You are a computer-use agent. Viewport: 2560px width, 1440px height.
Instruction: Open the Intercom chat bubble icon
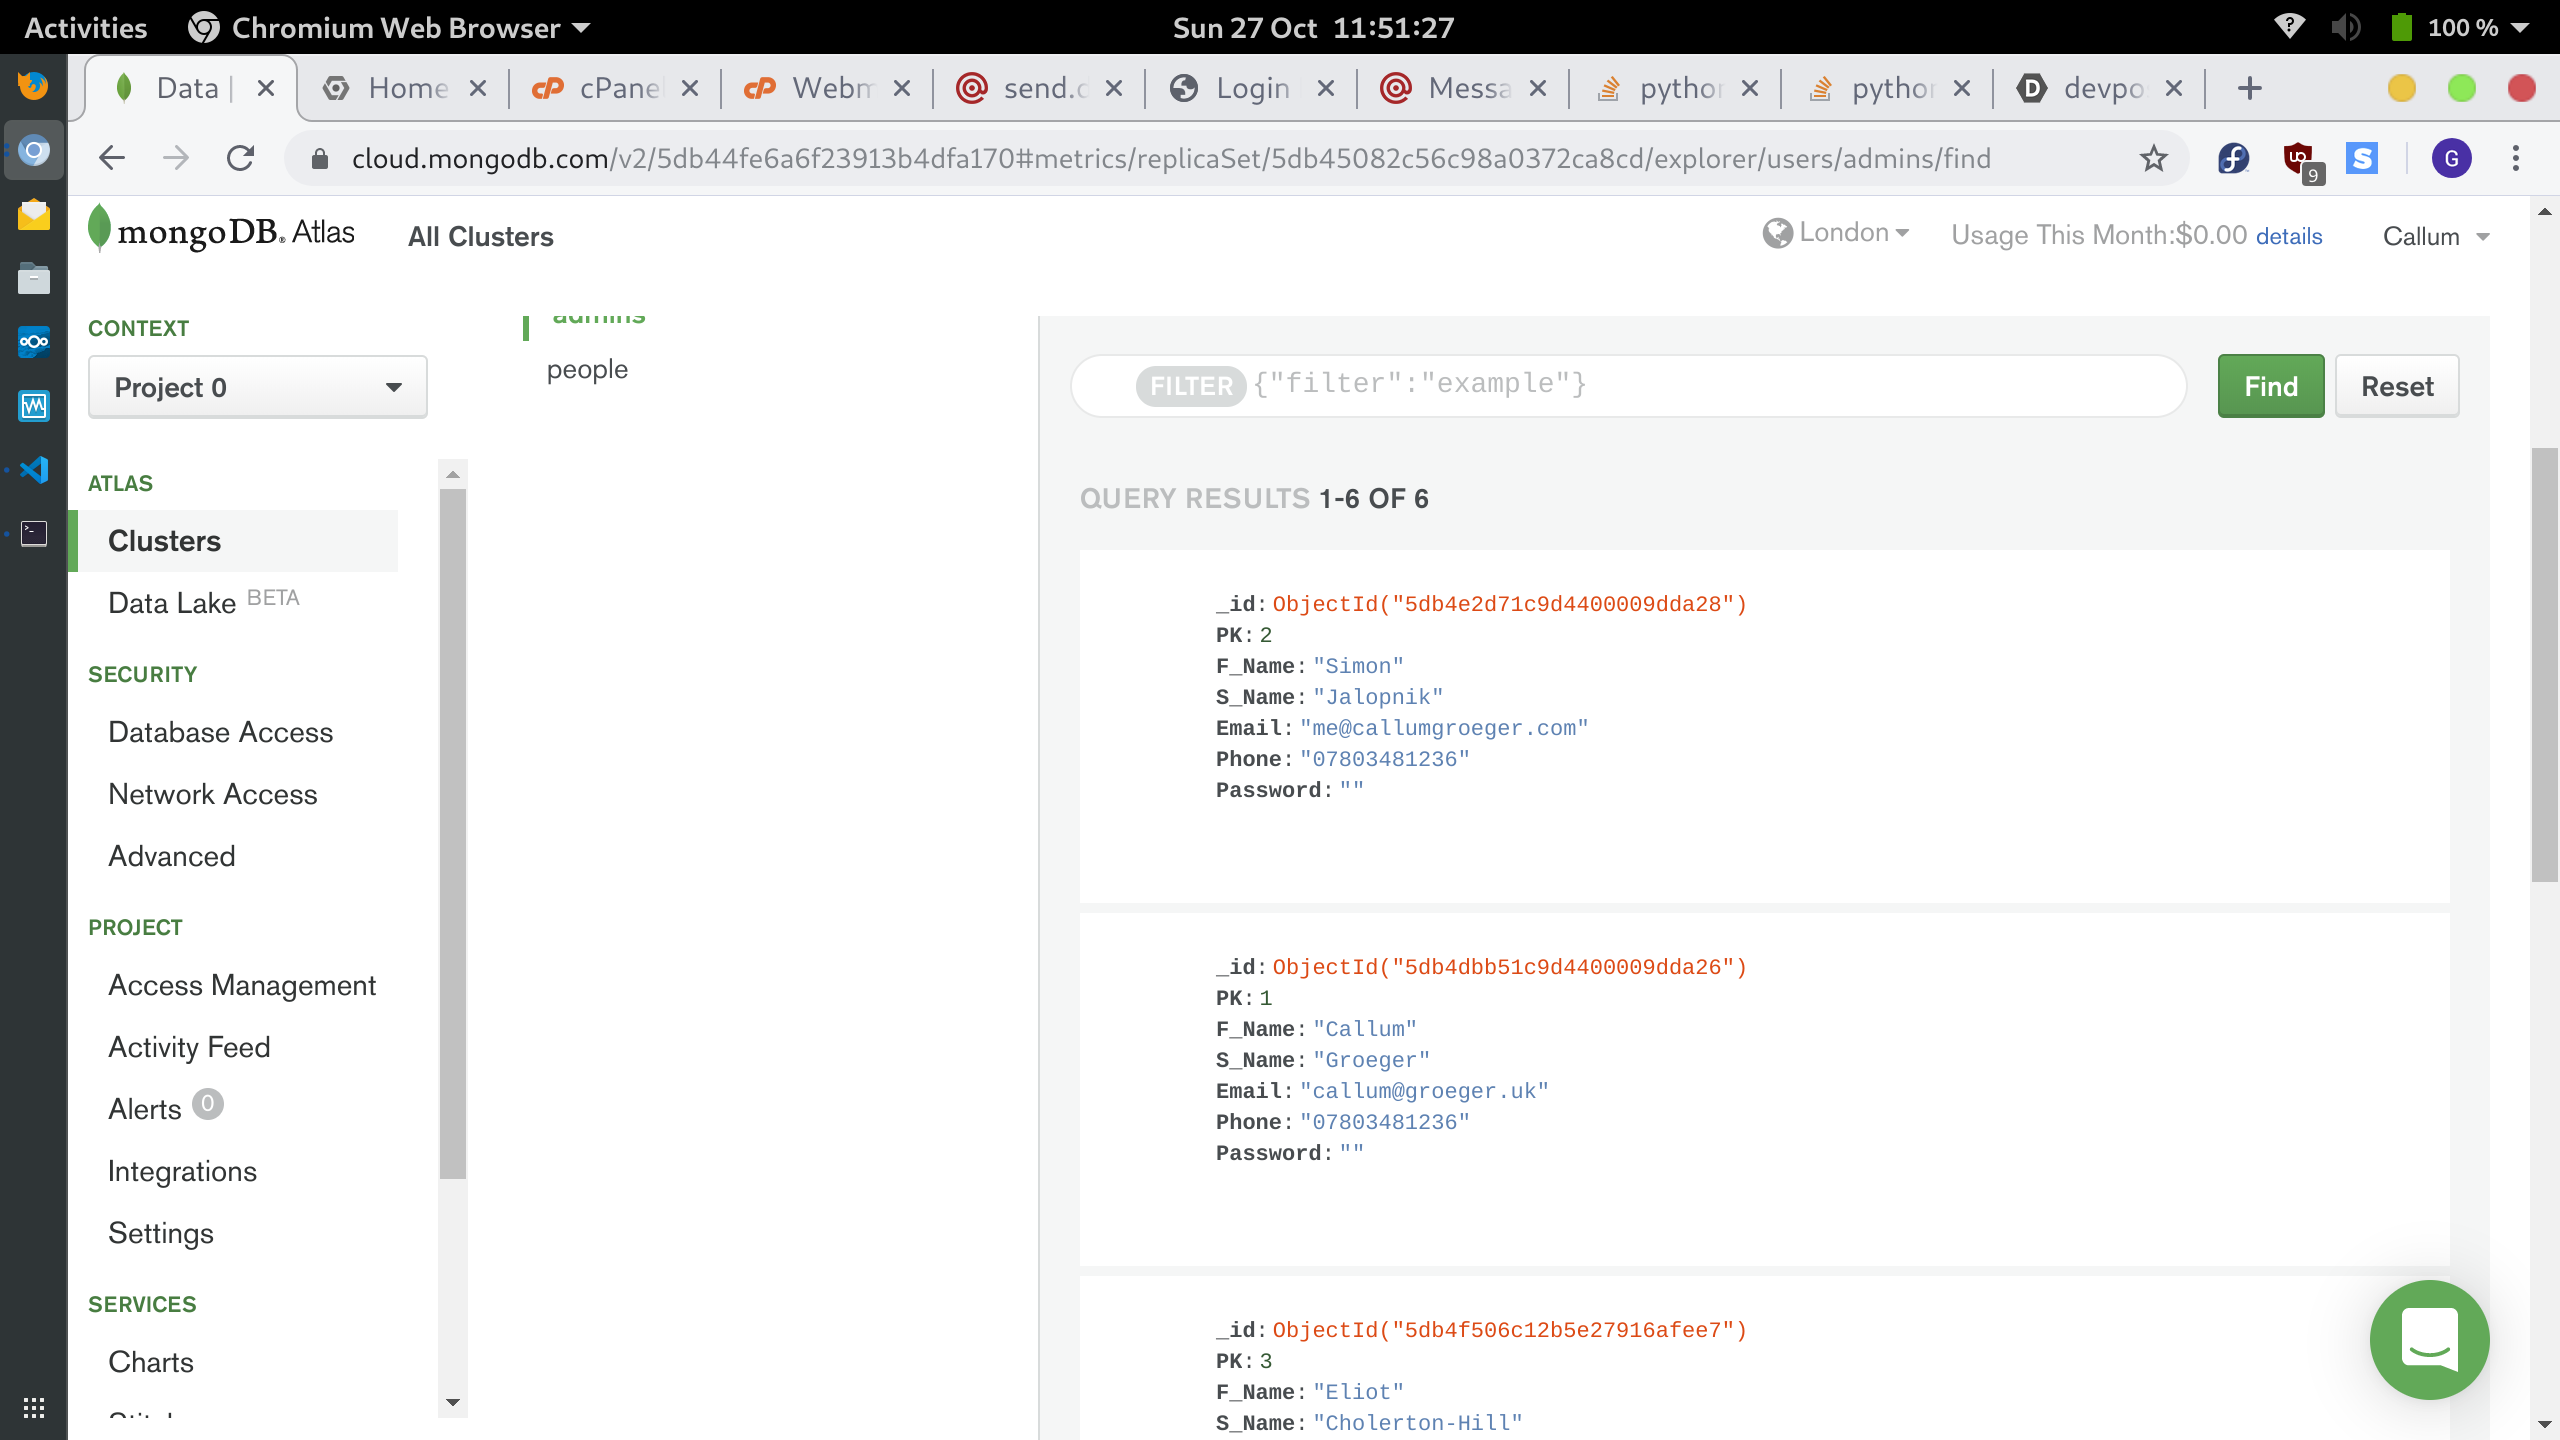tap(2428, 1339)
